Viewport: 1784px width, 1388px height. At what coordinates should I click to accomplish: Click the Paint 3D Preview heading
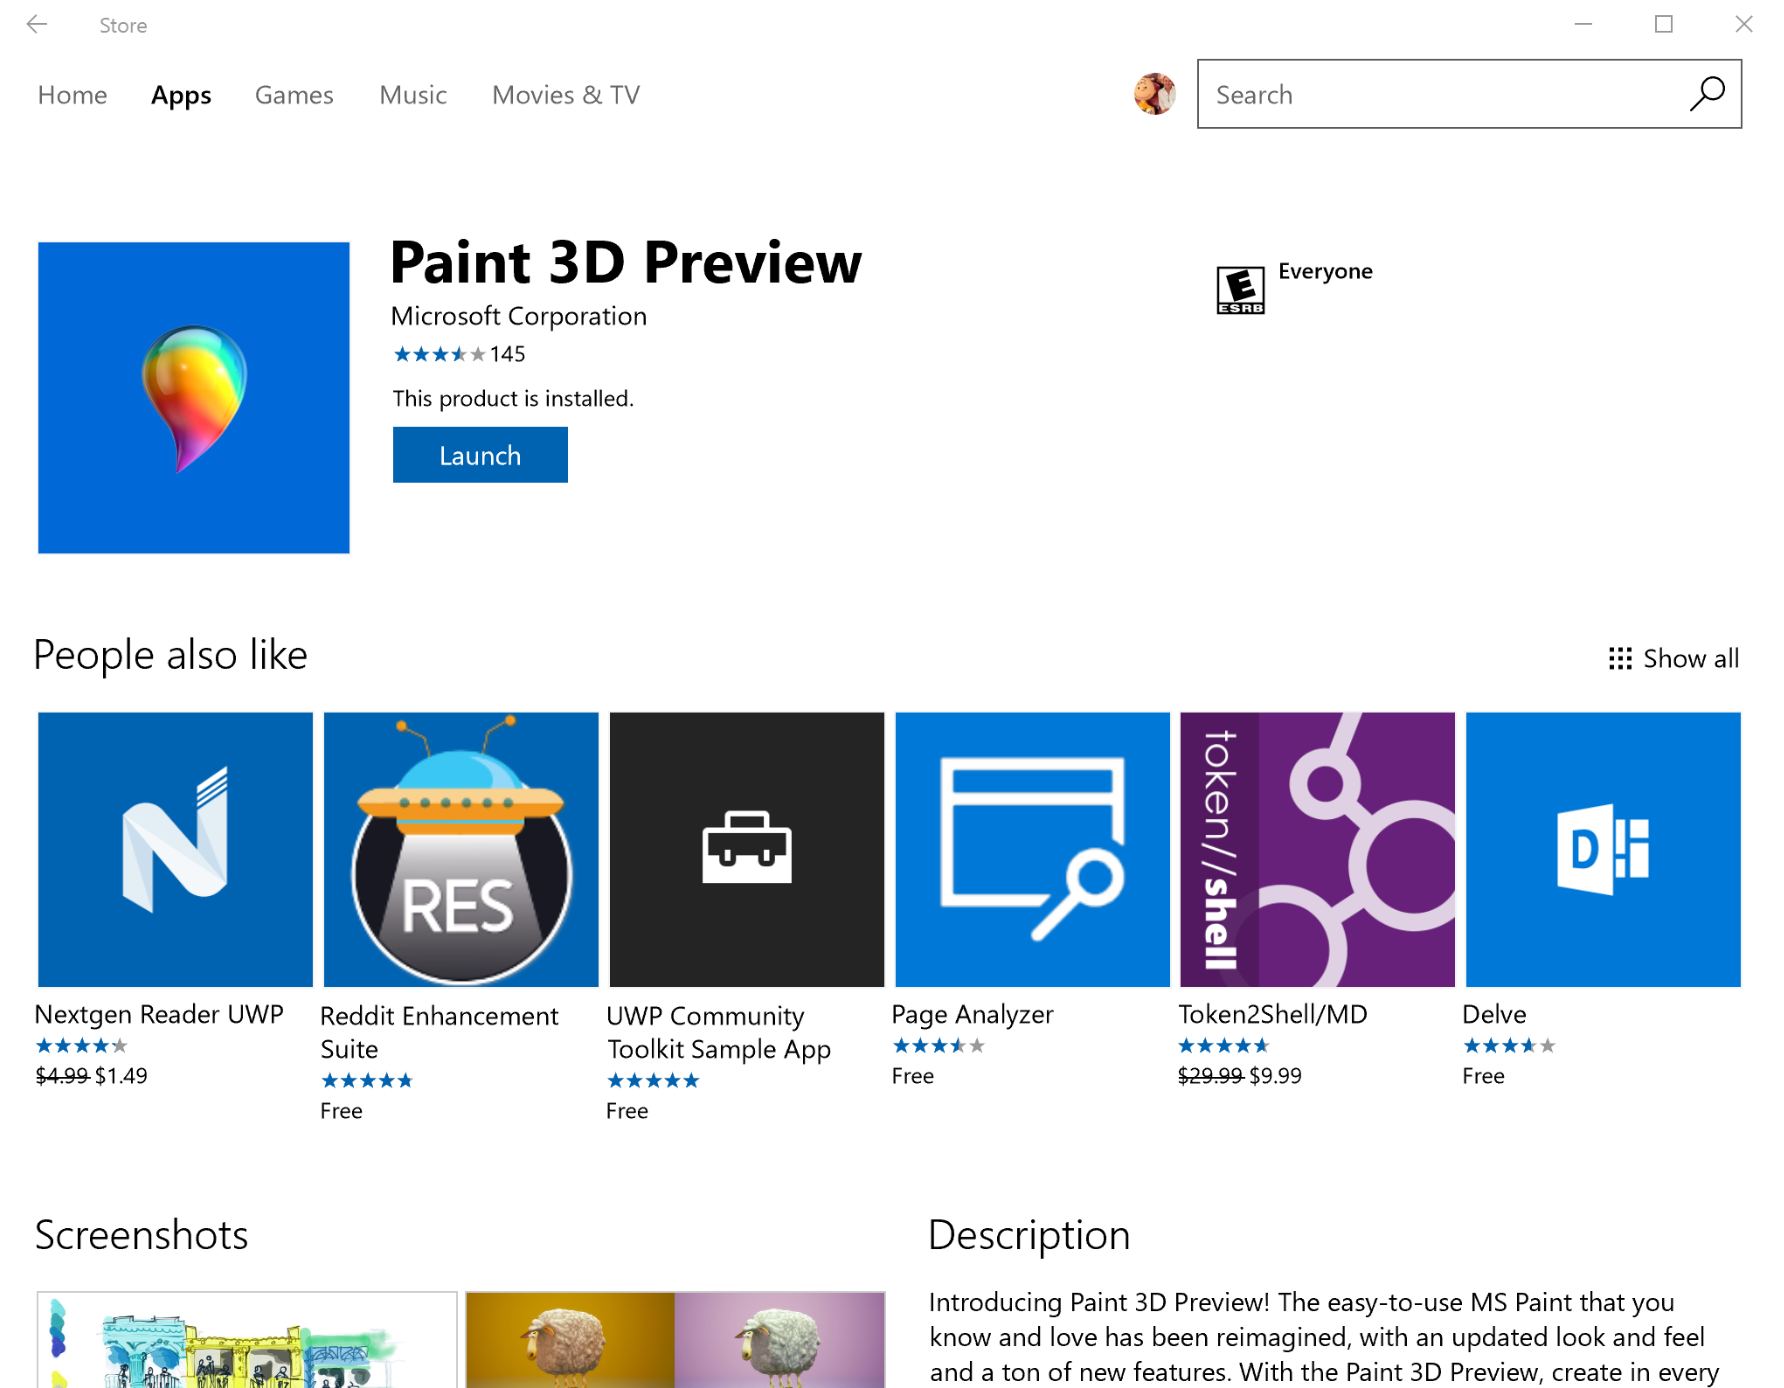click(626, 262)
